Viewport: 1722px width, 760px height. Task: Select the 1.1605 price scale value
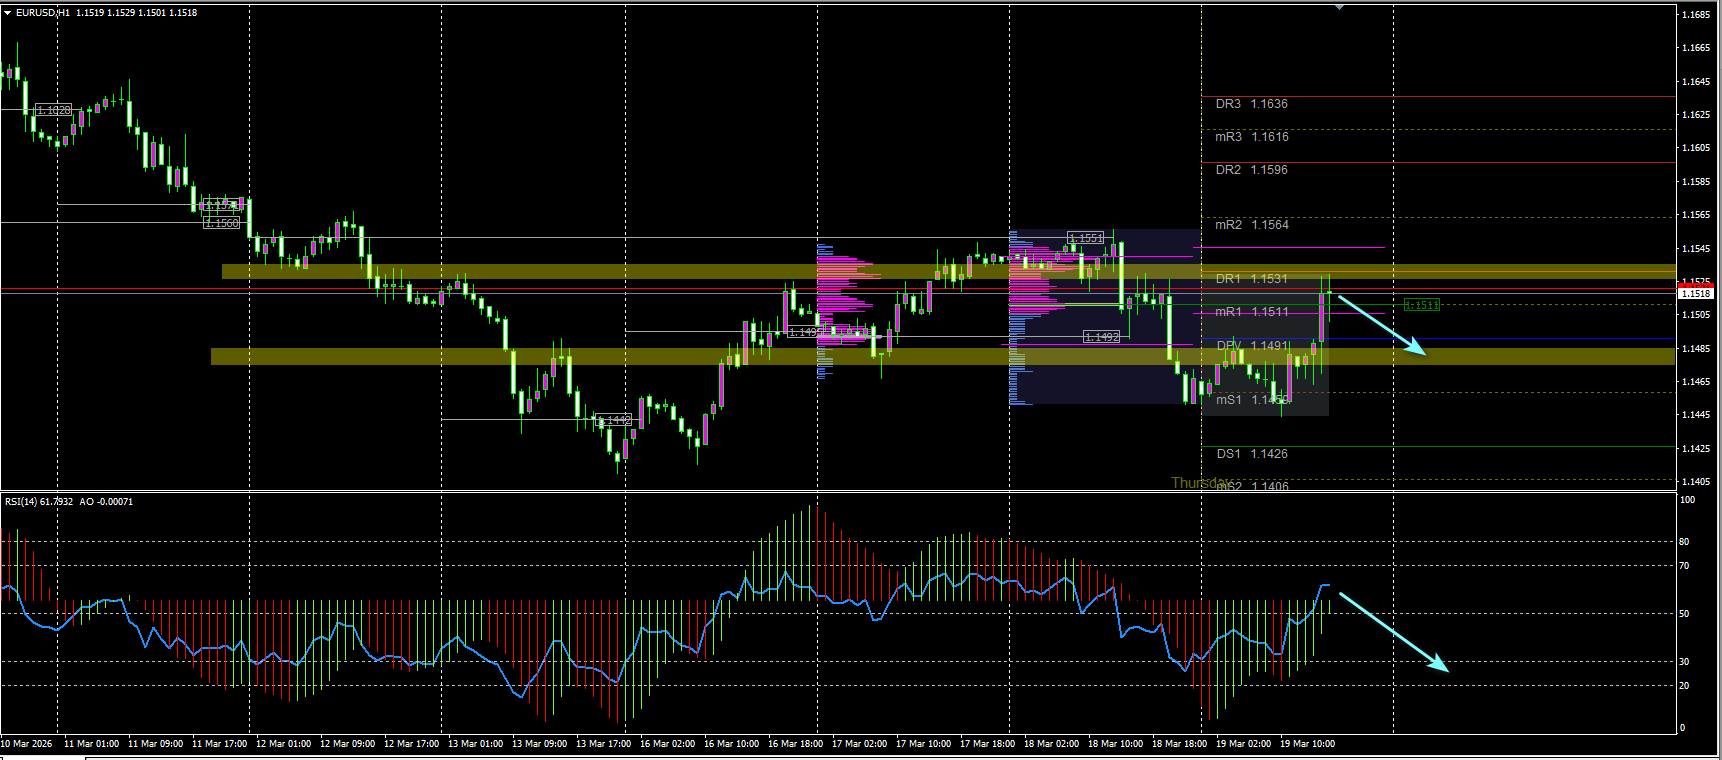click(1695, 148)
